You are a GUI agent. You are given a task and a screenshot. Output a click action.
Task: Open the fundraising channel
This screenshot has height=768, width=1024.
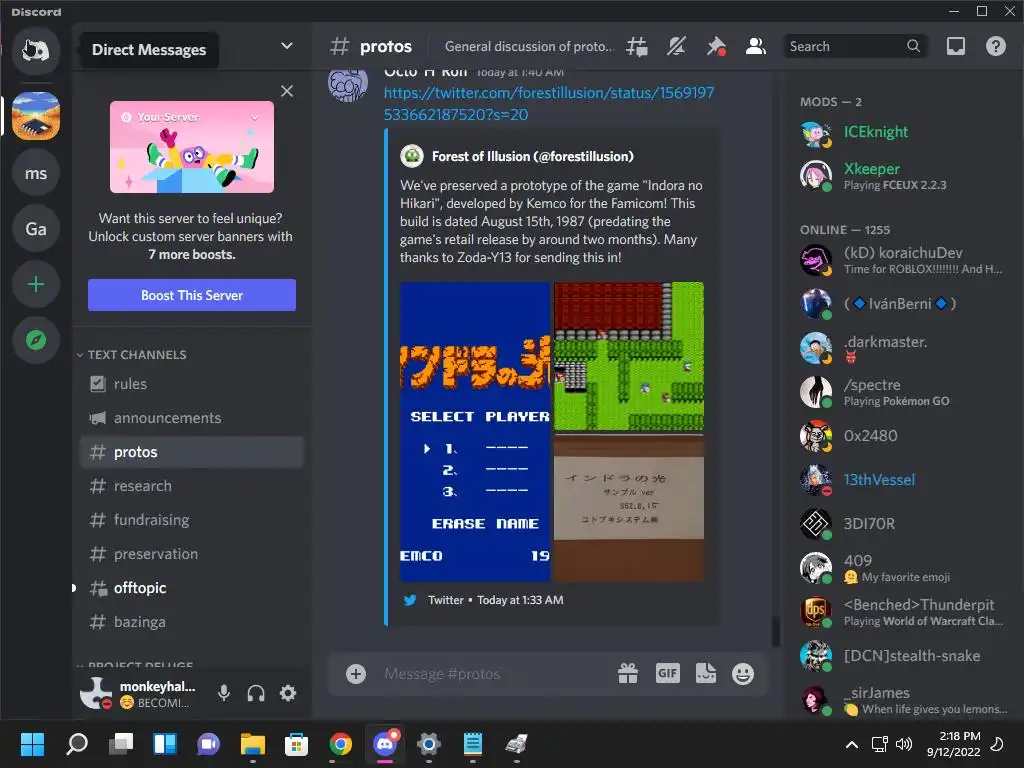pyautogui.click(x=192, y=520)
